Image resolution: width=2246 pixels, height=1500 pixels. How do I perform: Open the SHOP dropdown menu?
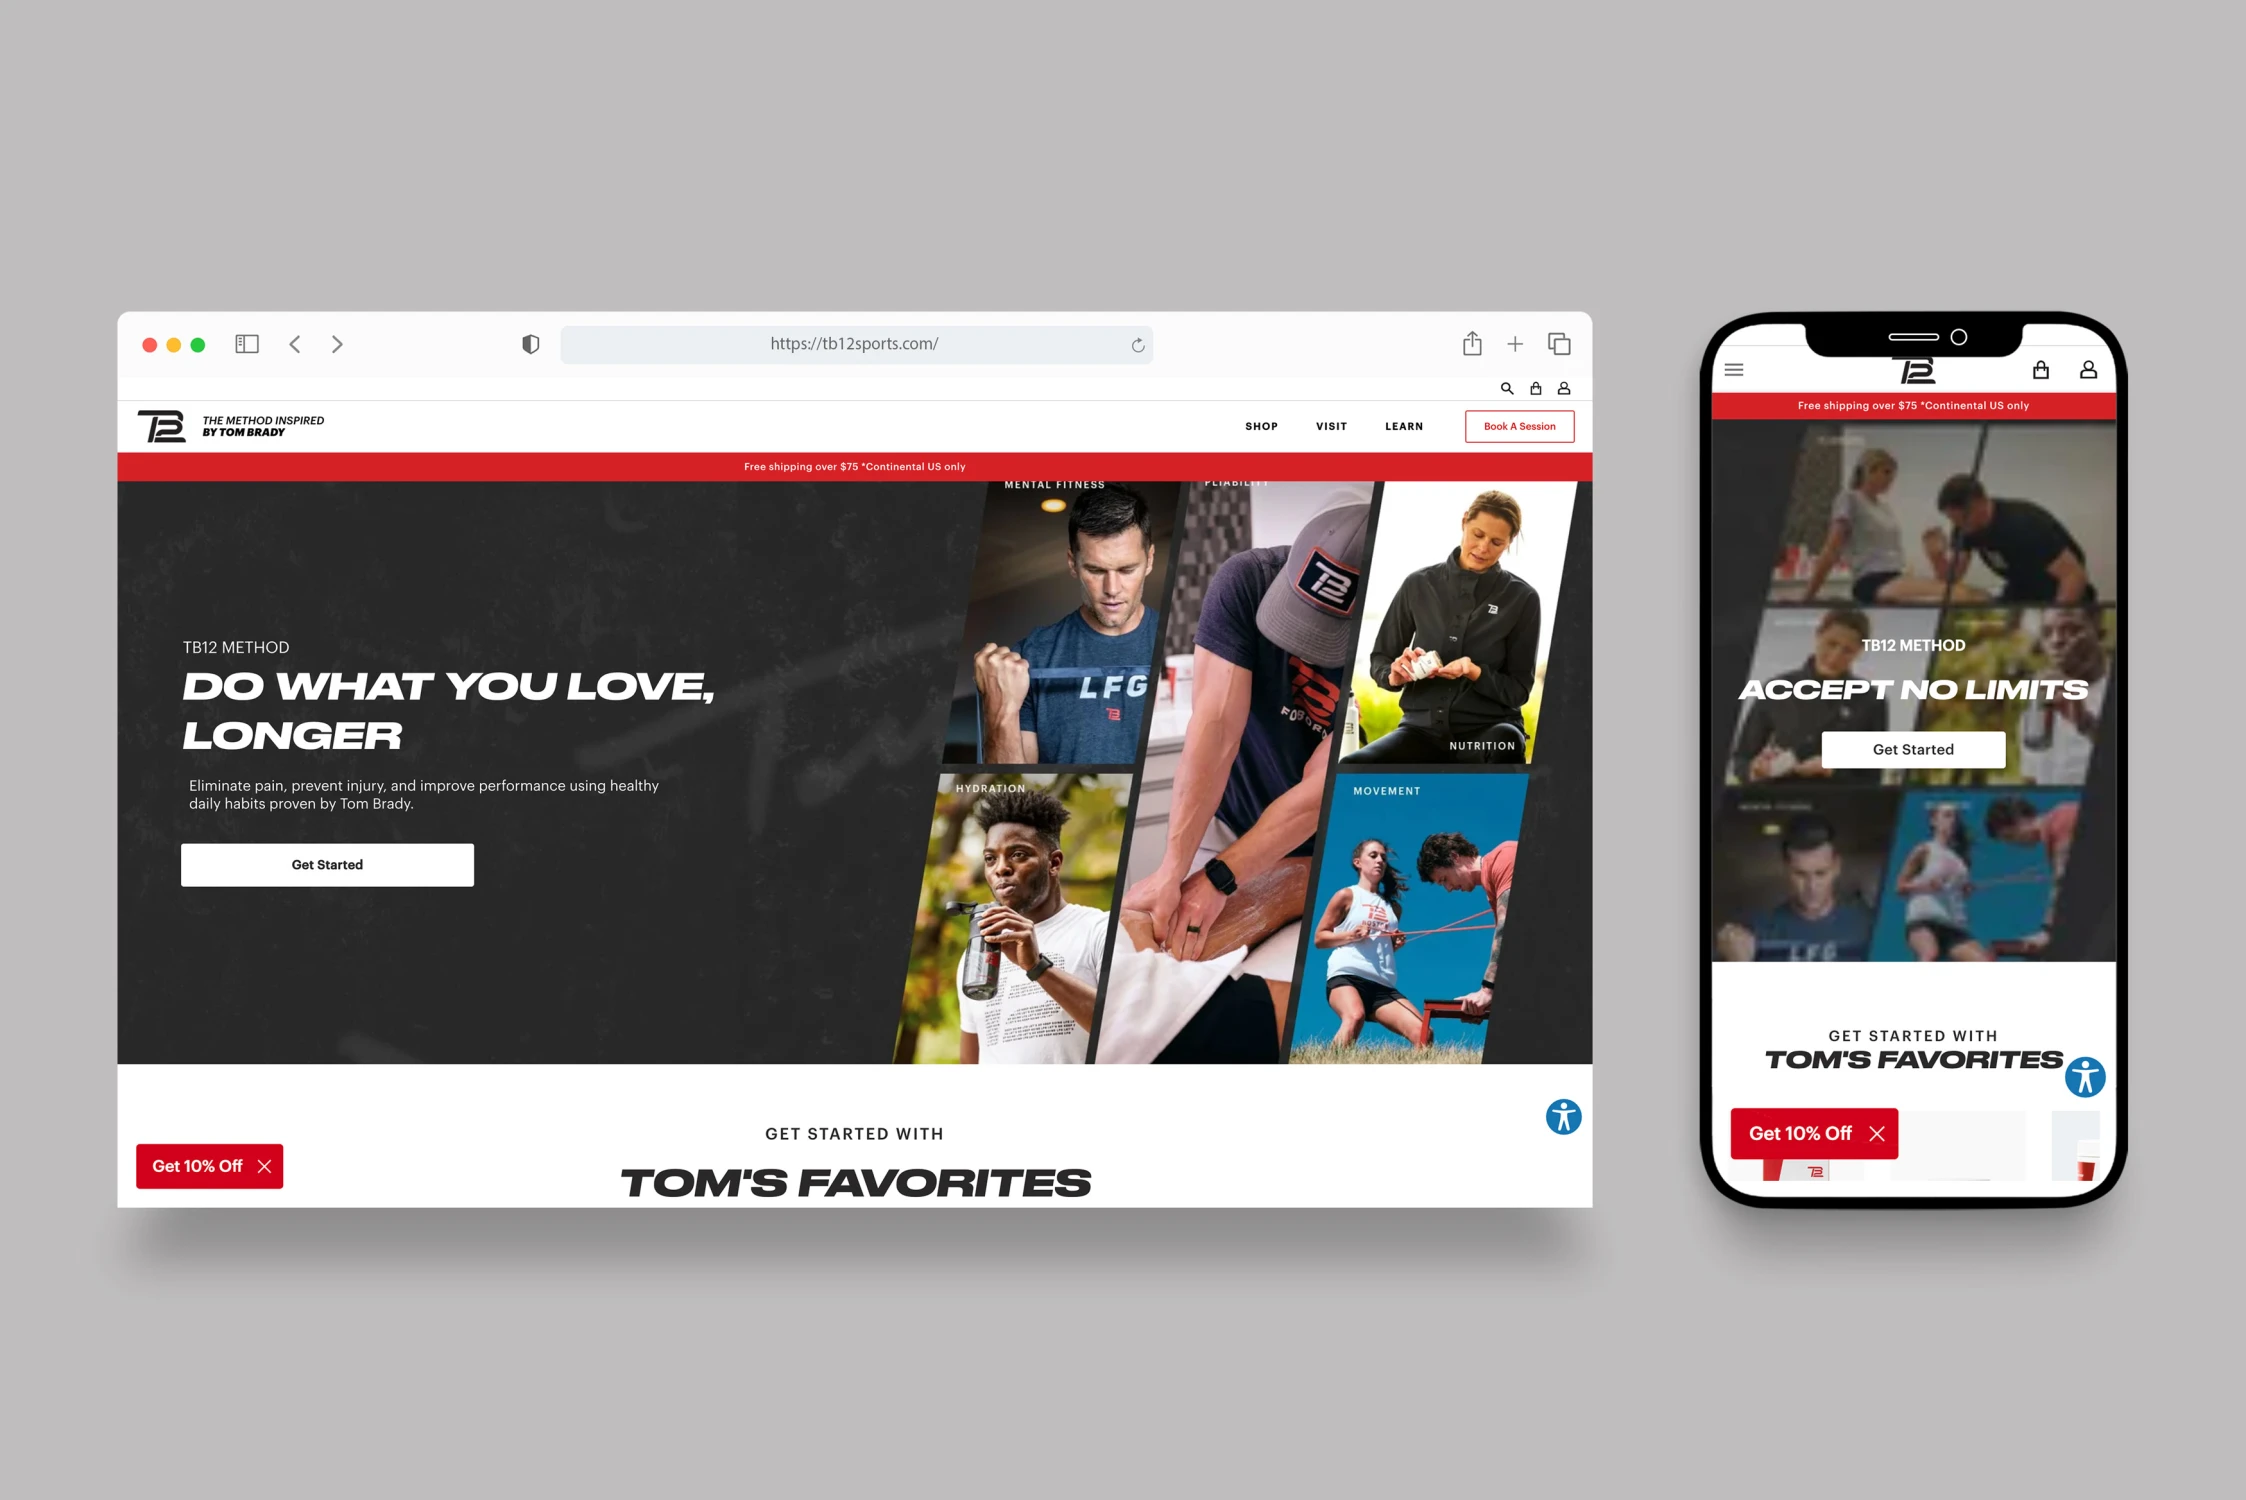1260,425
